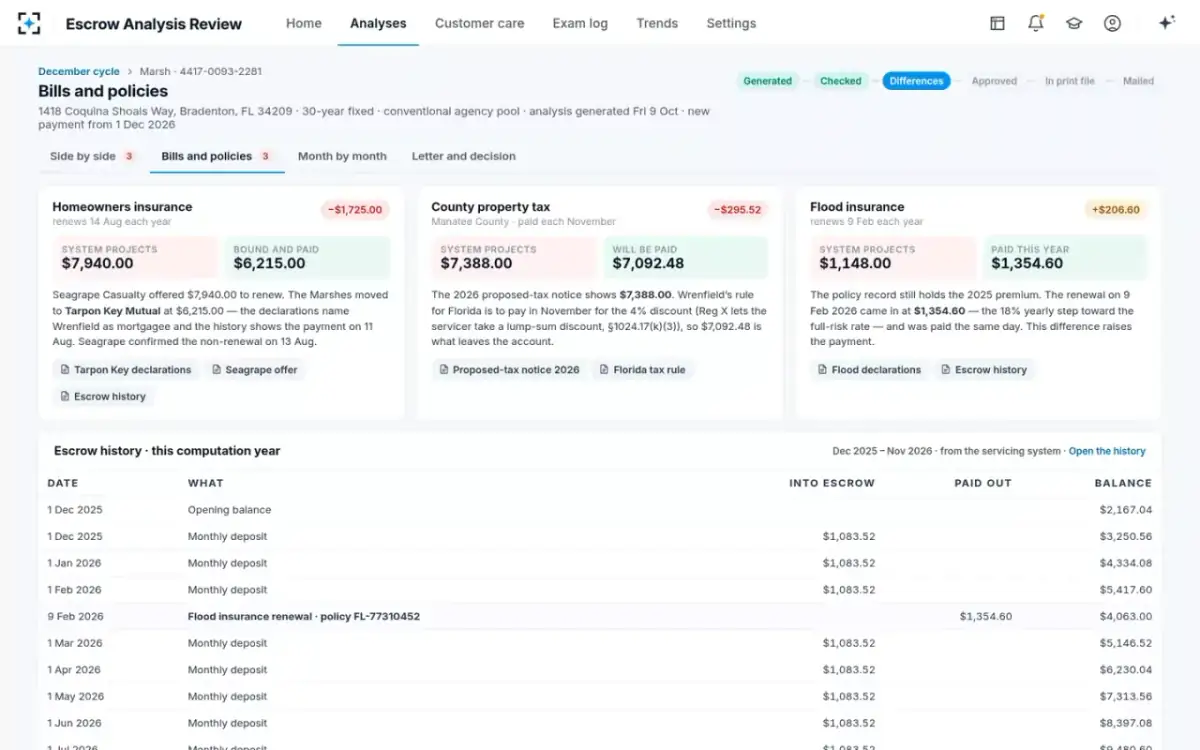
Task: Switch to the Side by side tab
Action: pyautogui.click(x=93, y=156)
